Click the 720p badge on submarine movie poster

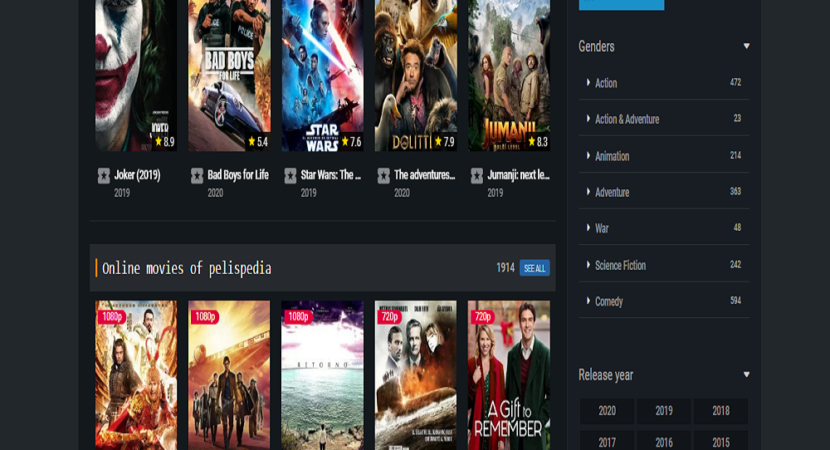(390, 317)
